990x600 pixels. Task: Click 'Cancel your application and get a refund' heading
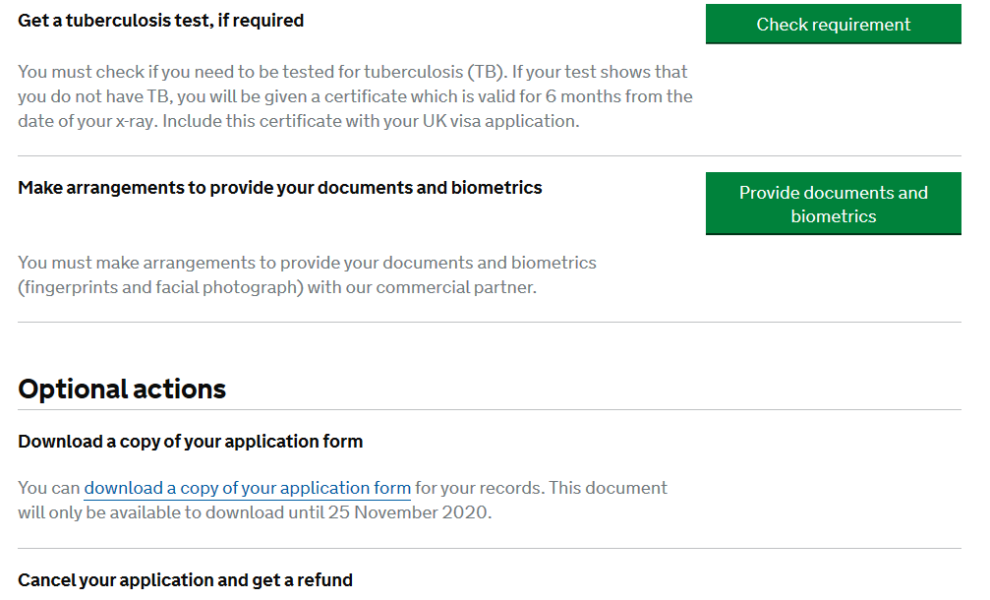tap(185, 580)
